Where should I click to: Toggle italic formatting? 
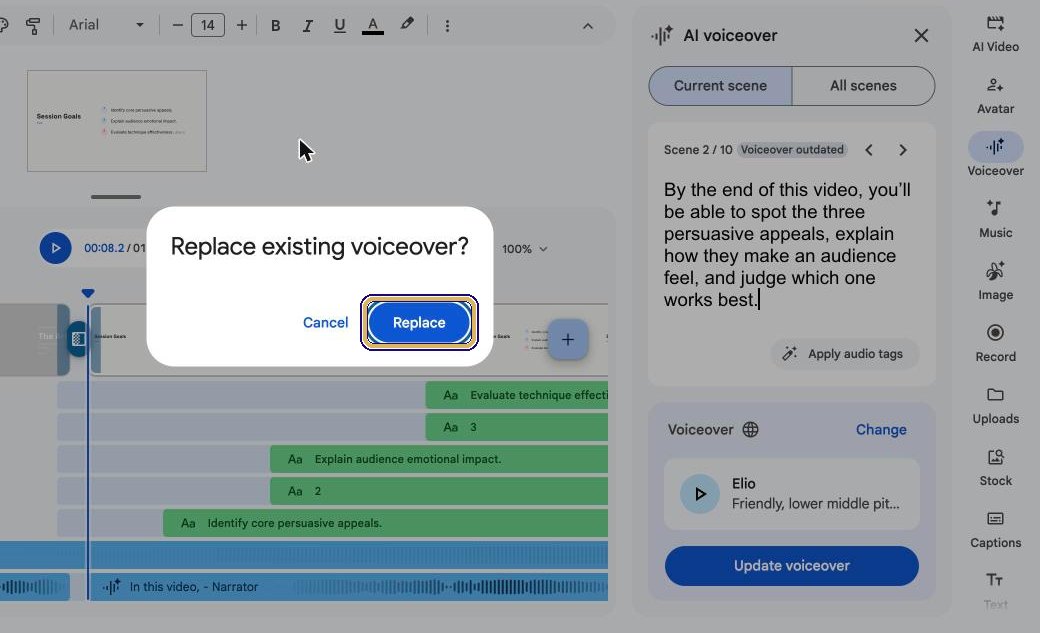[307, 26]
